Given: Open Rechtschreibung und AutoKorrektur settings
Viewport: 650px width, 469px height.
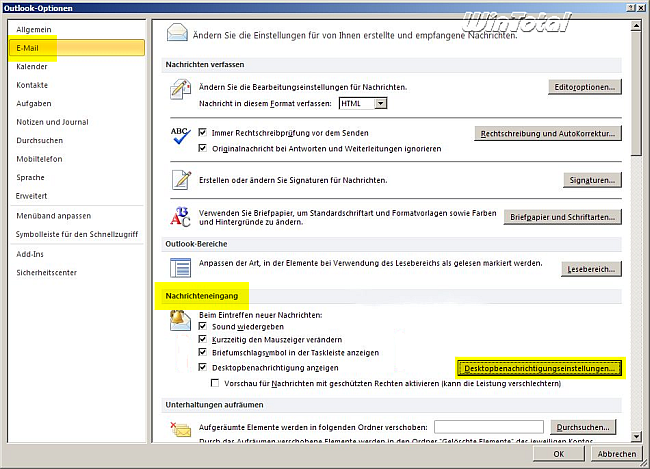Looking at the screenshot, I should 548,134.
